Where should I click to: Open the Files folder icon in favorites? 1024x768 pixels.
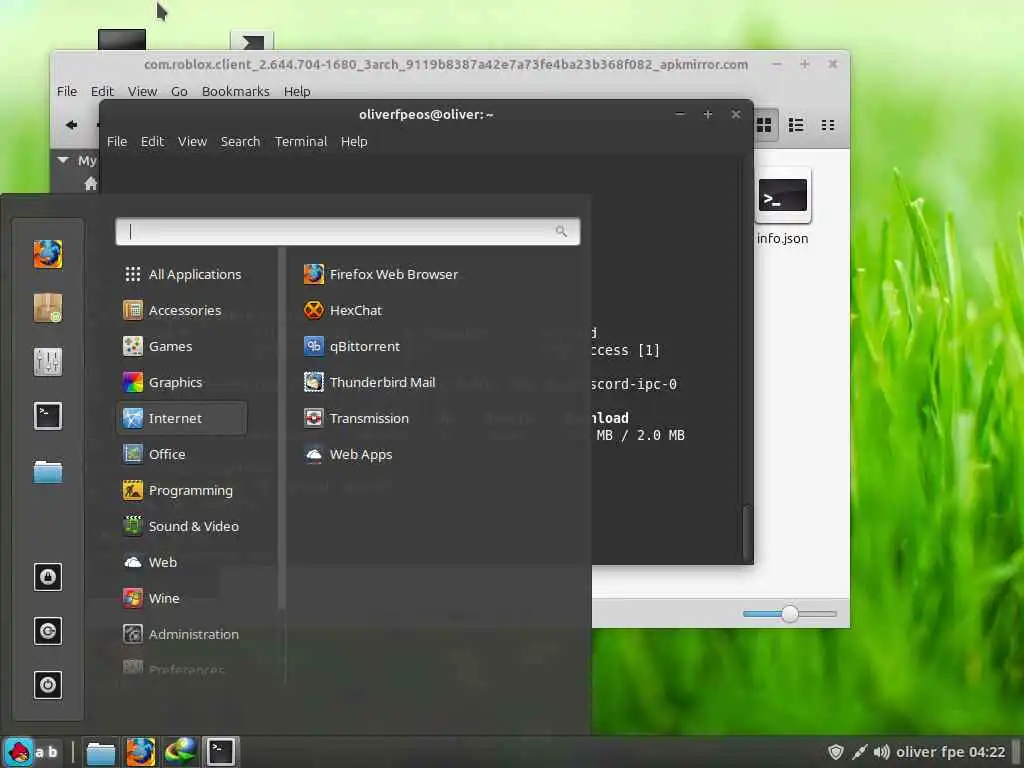pyautogui.click(x=48, y=470)
